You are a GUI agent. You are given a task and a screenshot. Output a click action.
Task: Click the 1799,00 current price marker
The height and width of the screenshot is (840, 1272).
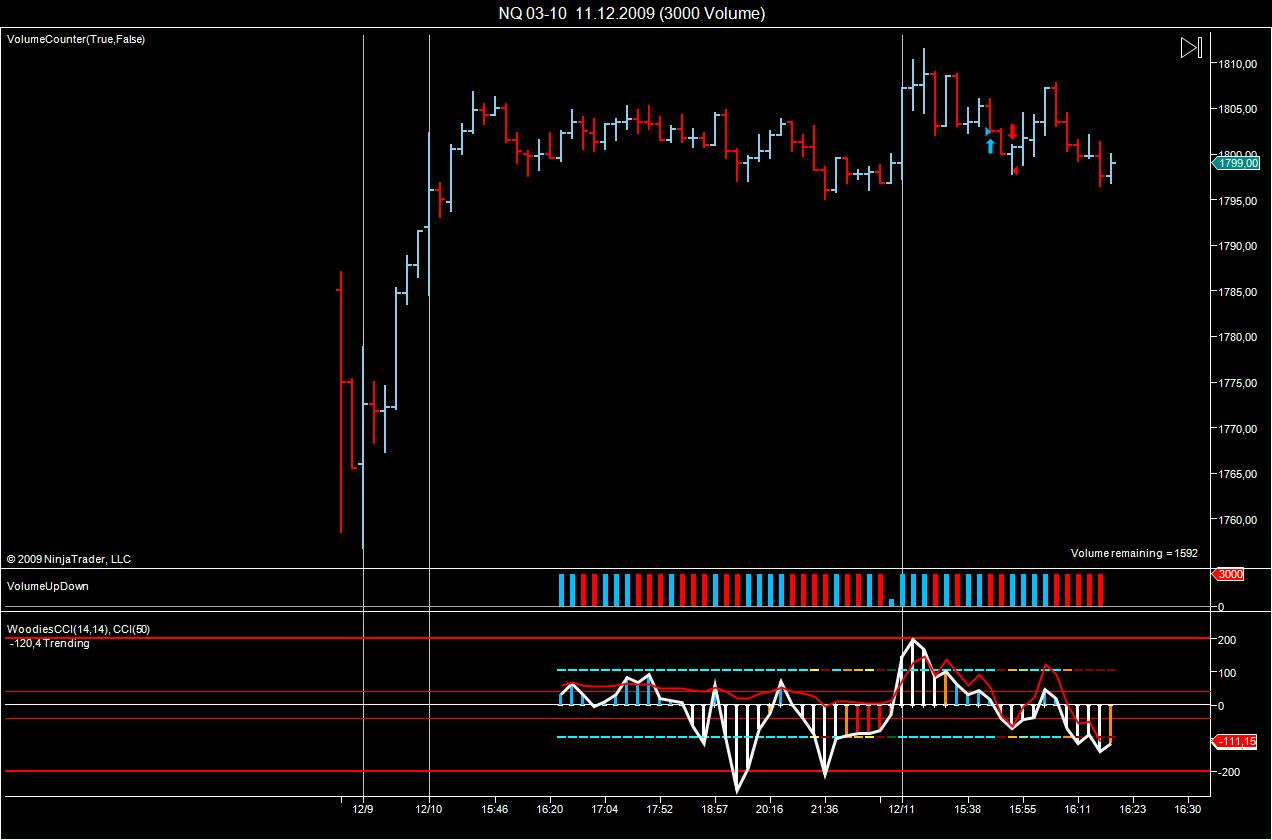click(1238, 163)
